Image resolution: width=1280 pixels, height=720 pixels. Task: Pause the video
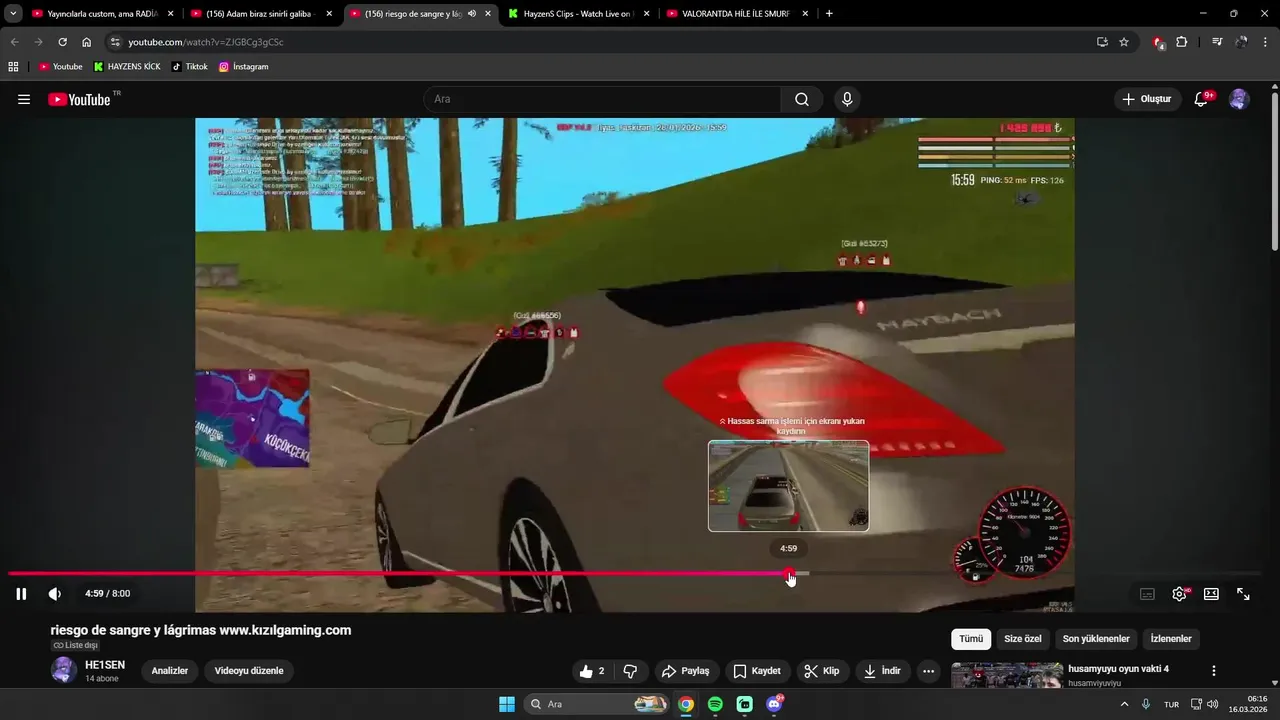tap(21, 594)
